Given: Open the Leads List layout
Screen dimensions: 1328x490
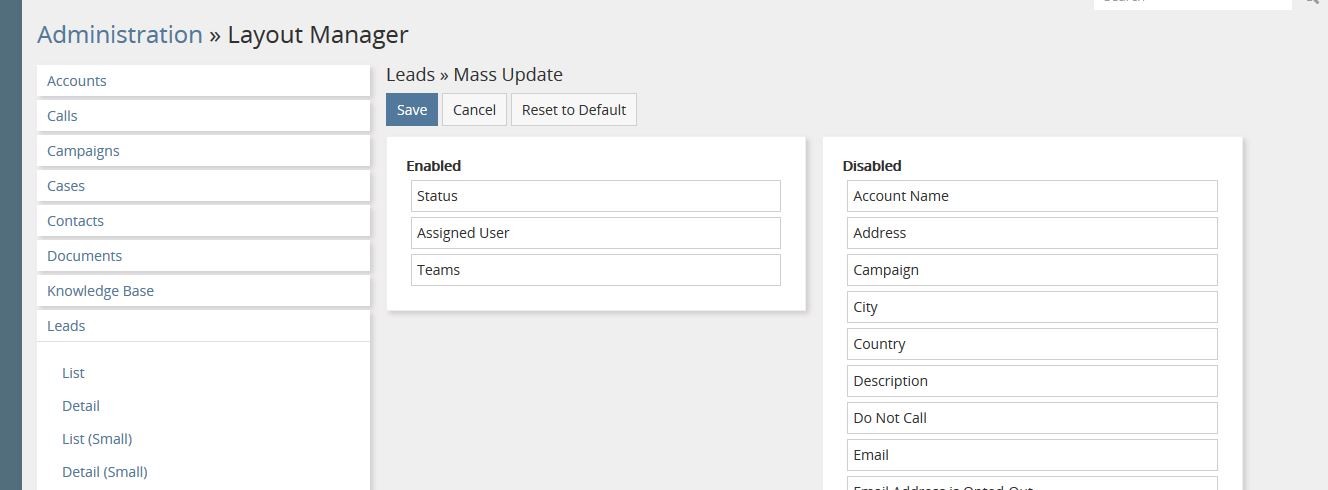Looking at the screenshot, I should point(73,373).
